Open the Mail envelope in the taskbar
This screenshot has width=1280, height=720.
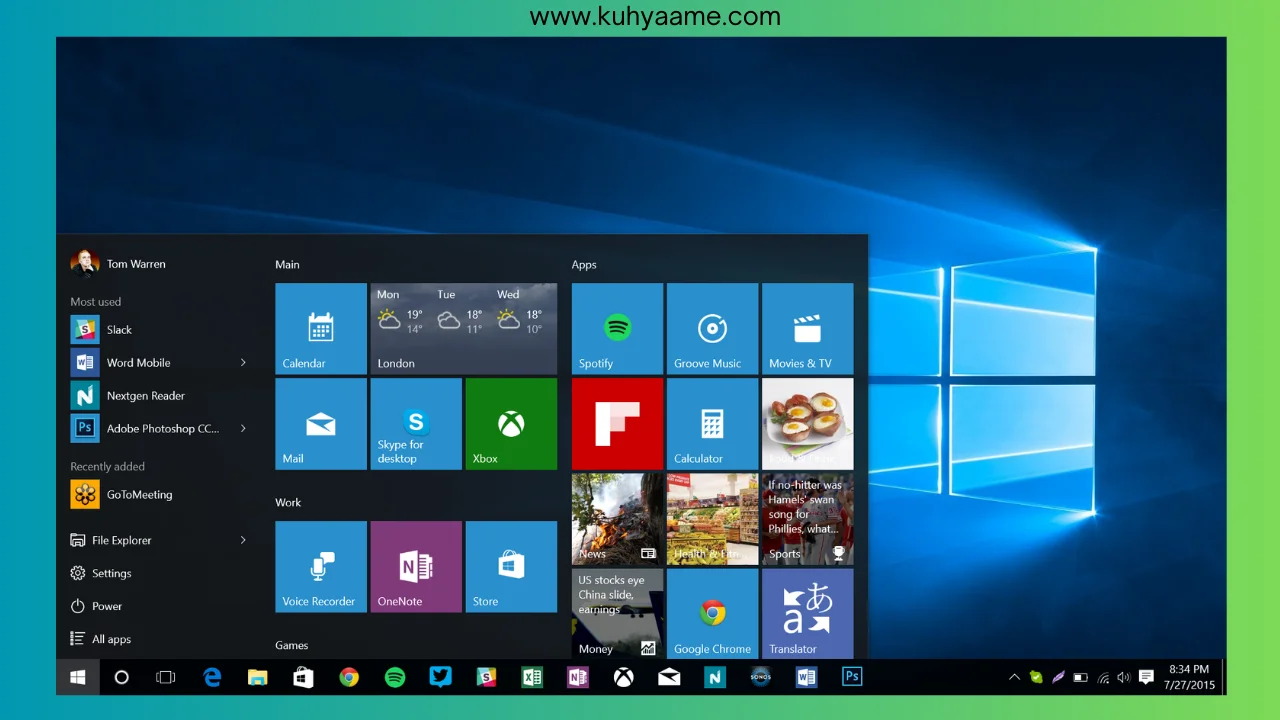click(669, 677)
